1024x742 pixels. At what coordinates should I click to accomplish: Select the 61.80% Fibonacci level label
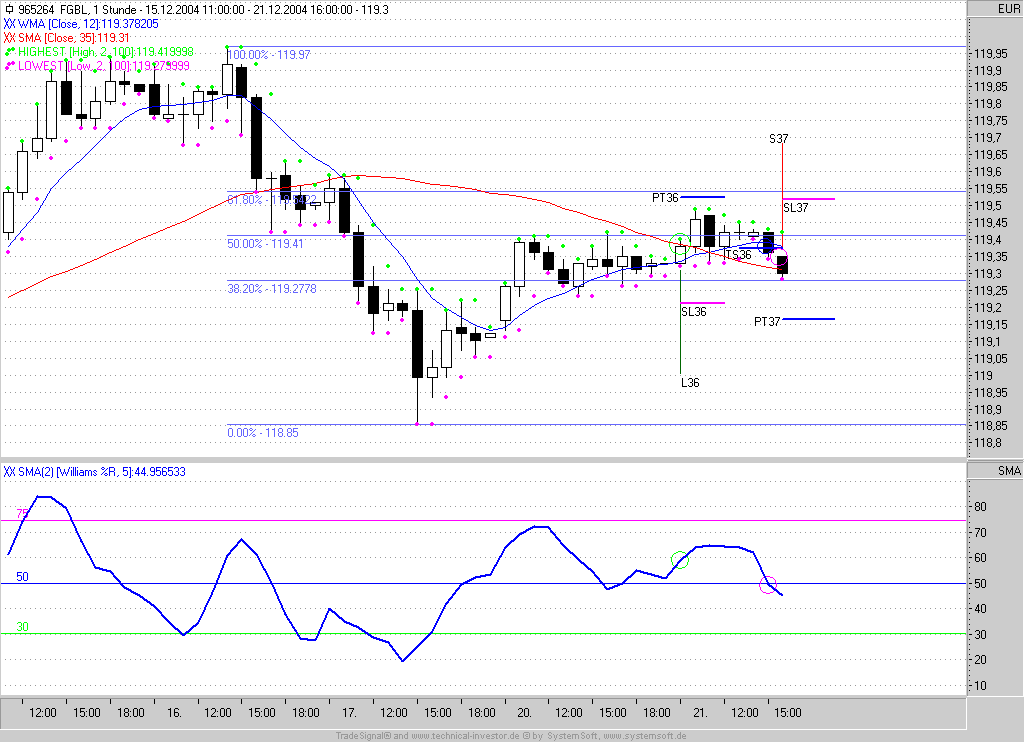[272, 199]
